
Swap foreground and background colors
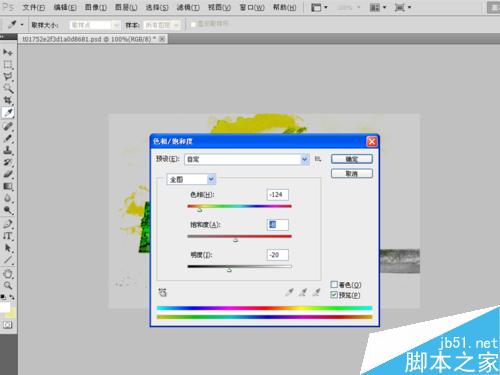(12, 297)
